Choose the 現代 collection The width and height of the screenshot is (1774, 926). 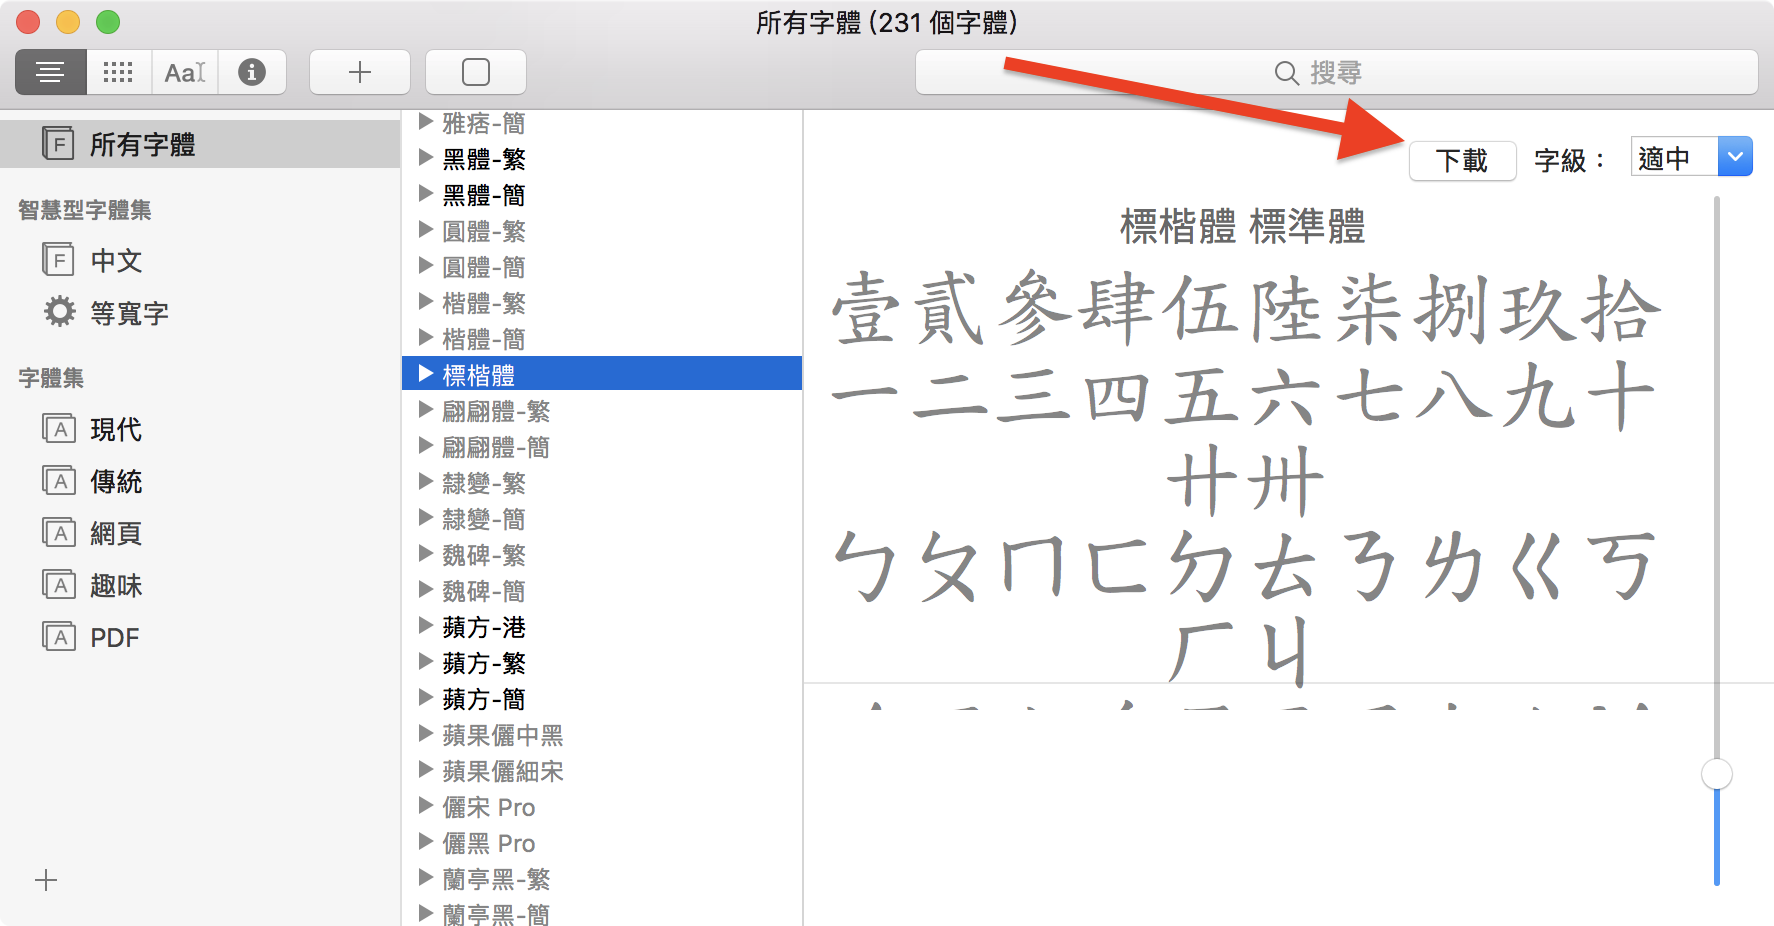tap(116, 429)
